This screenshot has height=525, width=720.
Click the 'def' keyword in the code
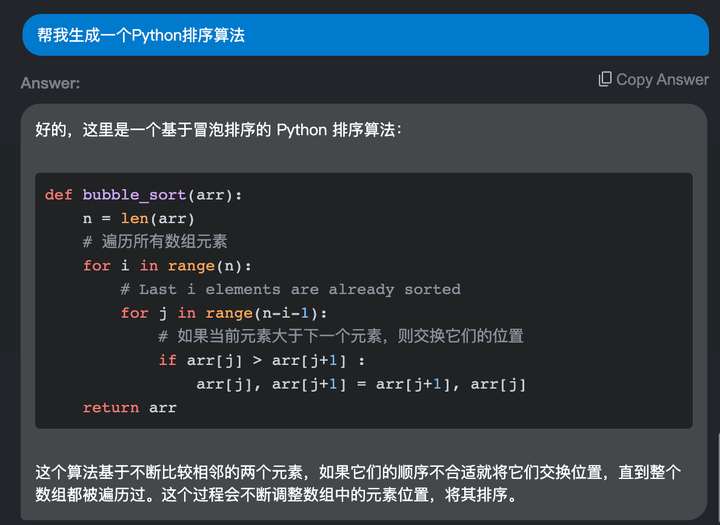click(x=58, y=195)
